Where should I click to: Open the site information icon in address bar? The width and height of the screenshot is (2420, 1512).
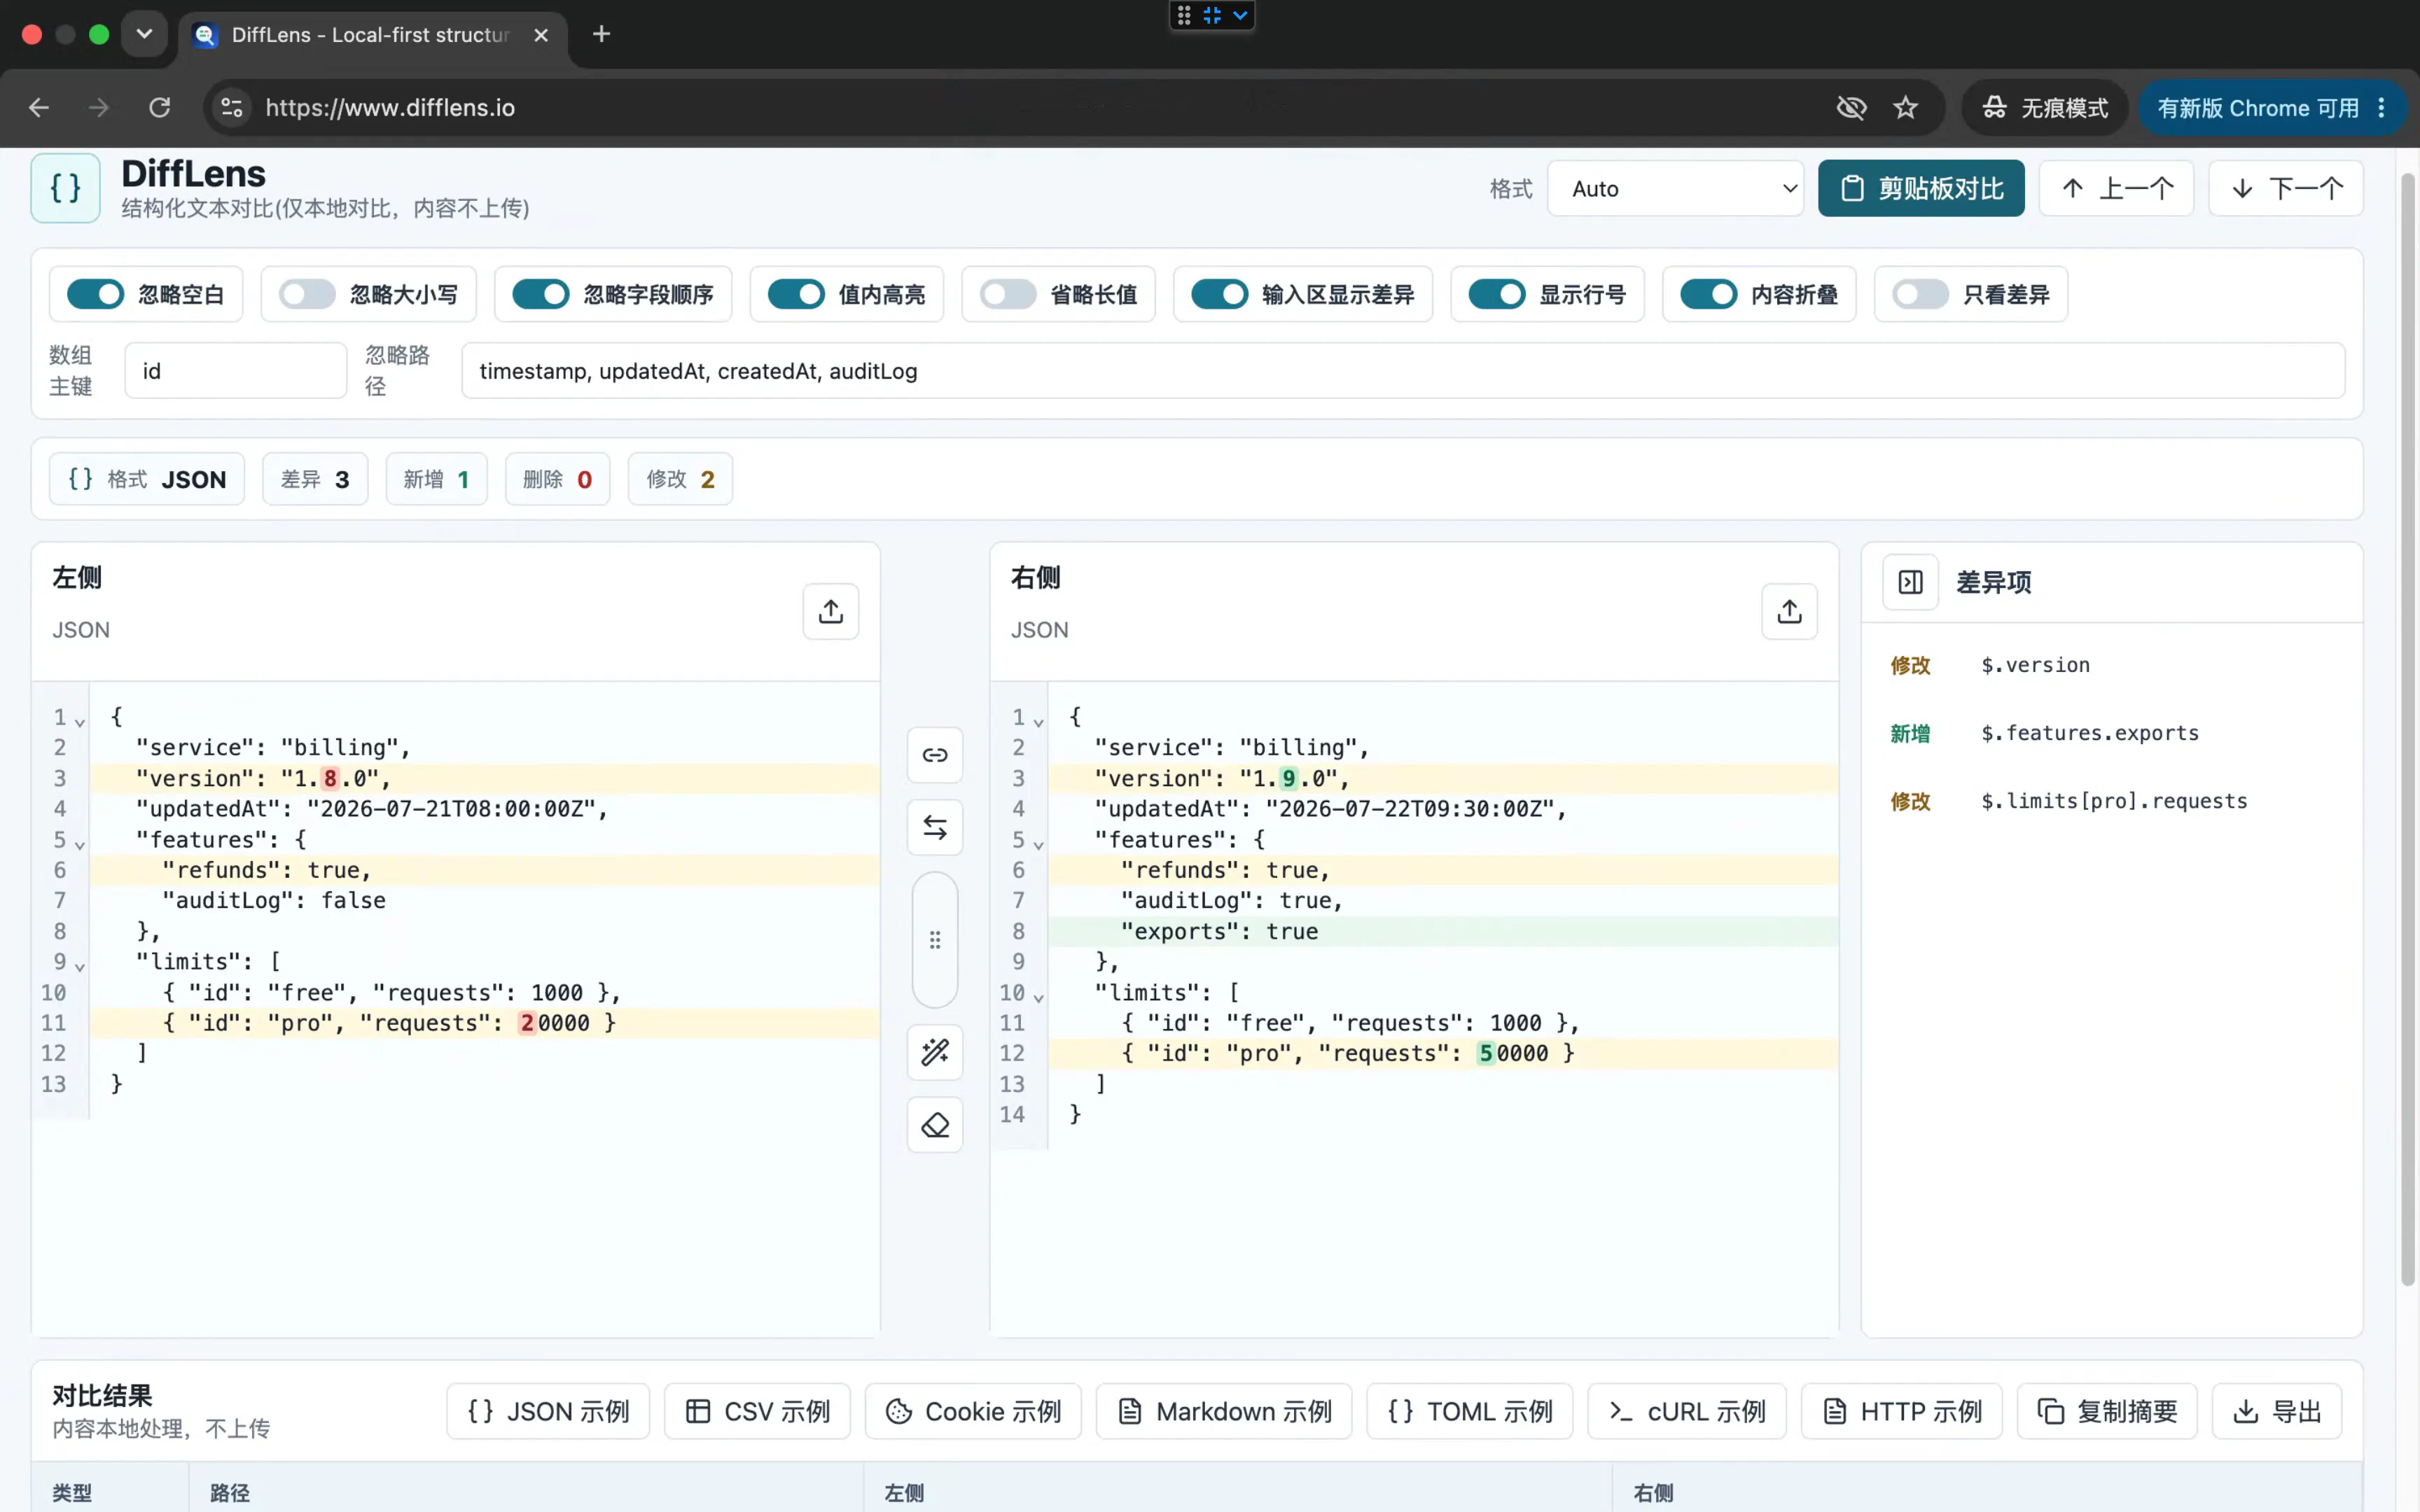pos(232,107)
